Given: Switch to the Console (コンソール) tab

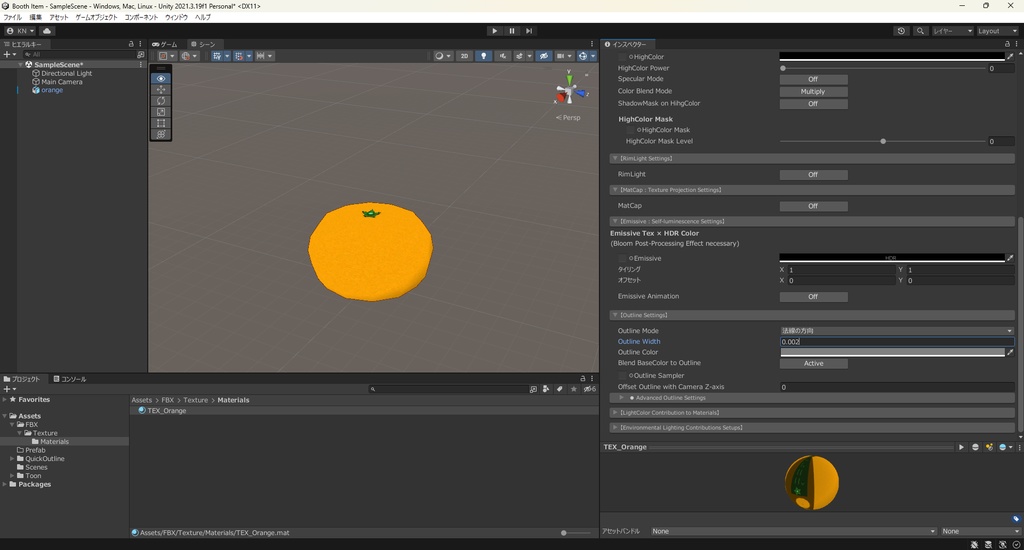Looking at the screenshot, I should pos(70,379).
